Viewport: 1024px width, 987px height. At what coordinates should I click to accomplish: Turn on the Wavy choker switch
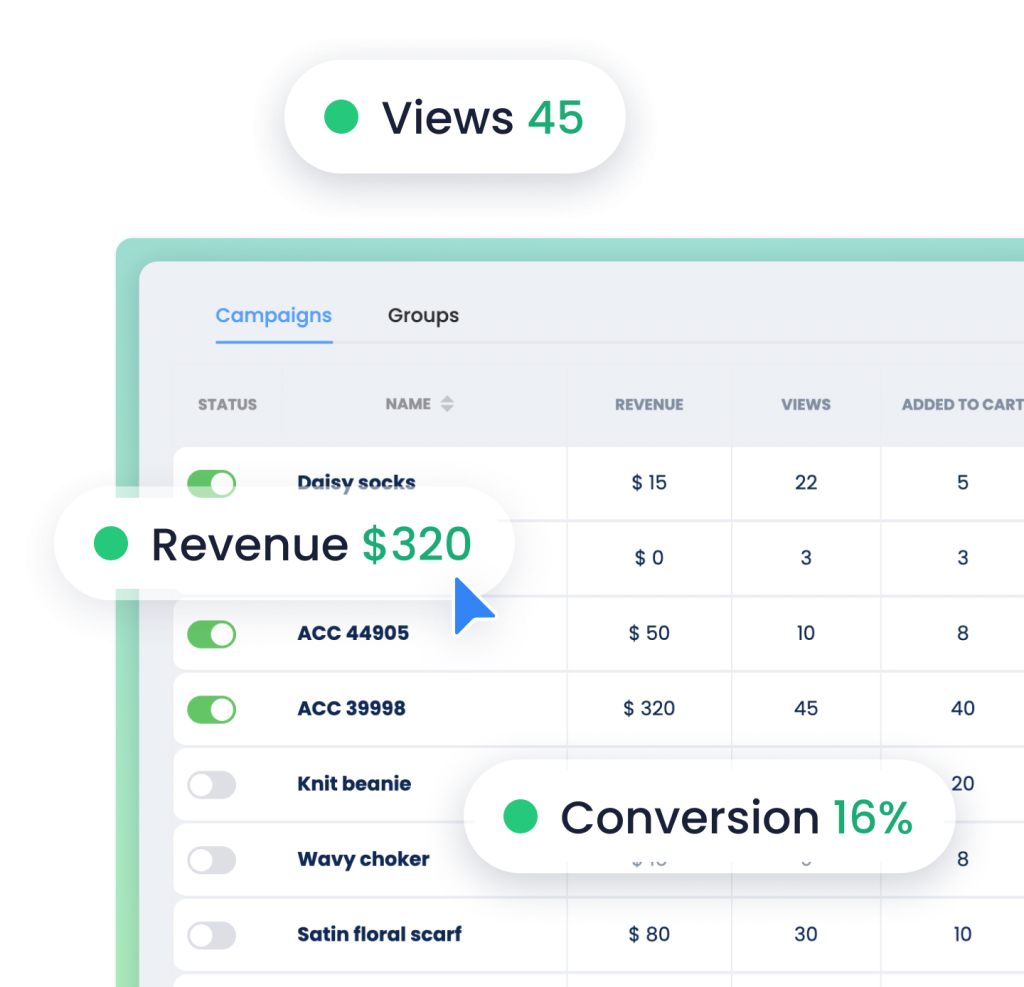(210, 859)
